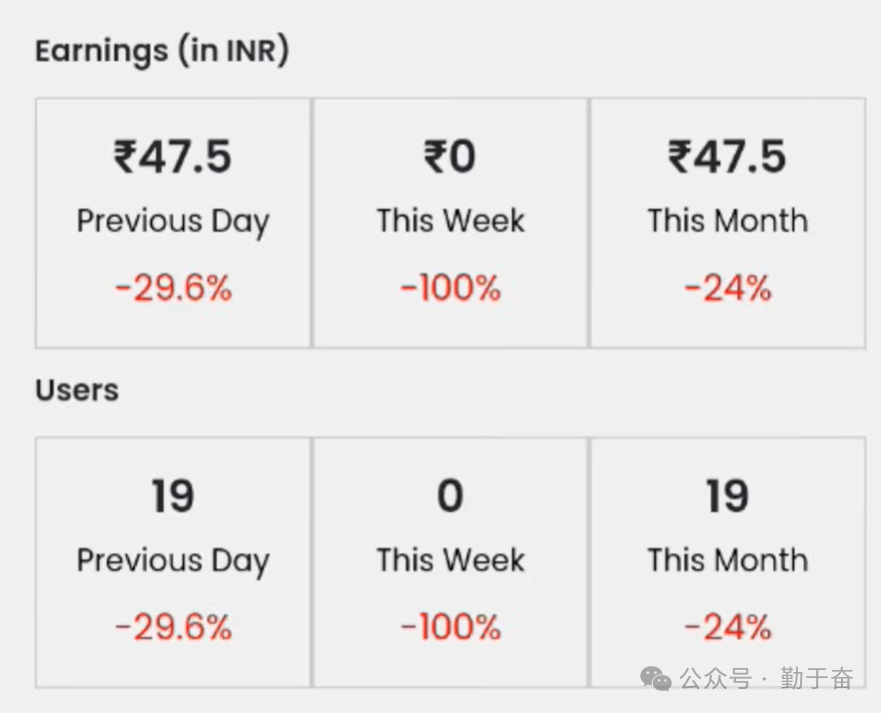
Task: Select the Earnings Previous Day card label
Action: (x=172, y=221)
